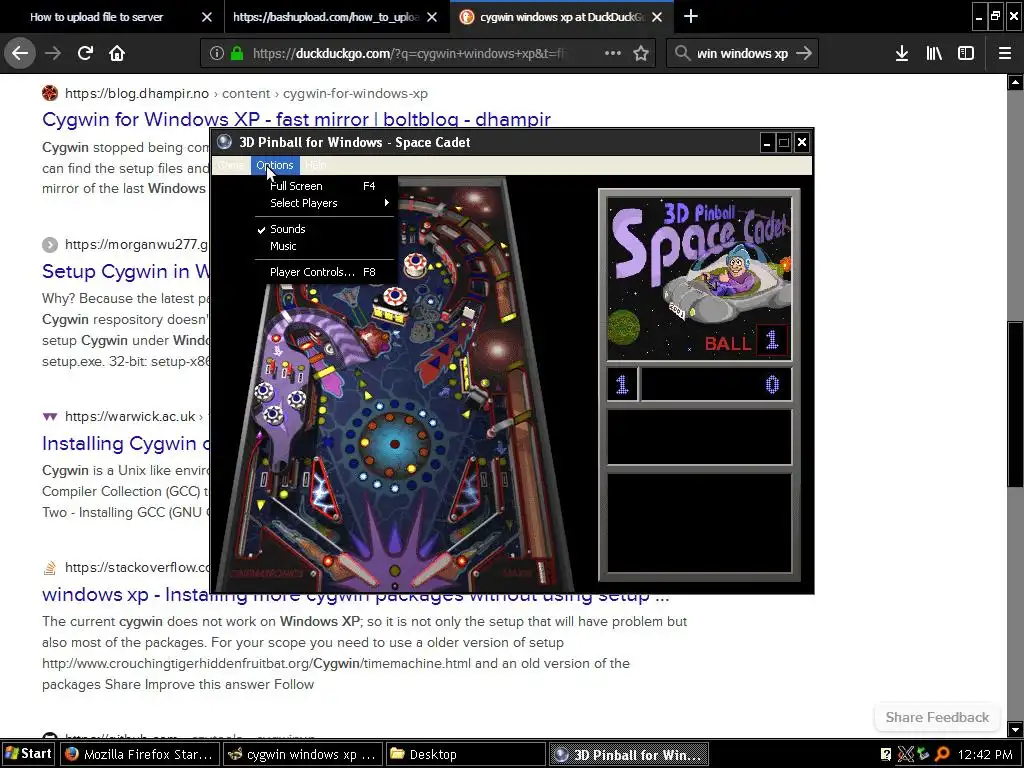Click the Pinball score display showing 0
Image resolution: width=1024 pixels, height=768 pixels.
tap(716, 384)
